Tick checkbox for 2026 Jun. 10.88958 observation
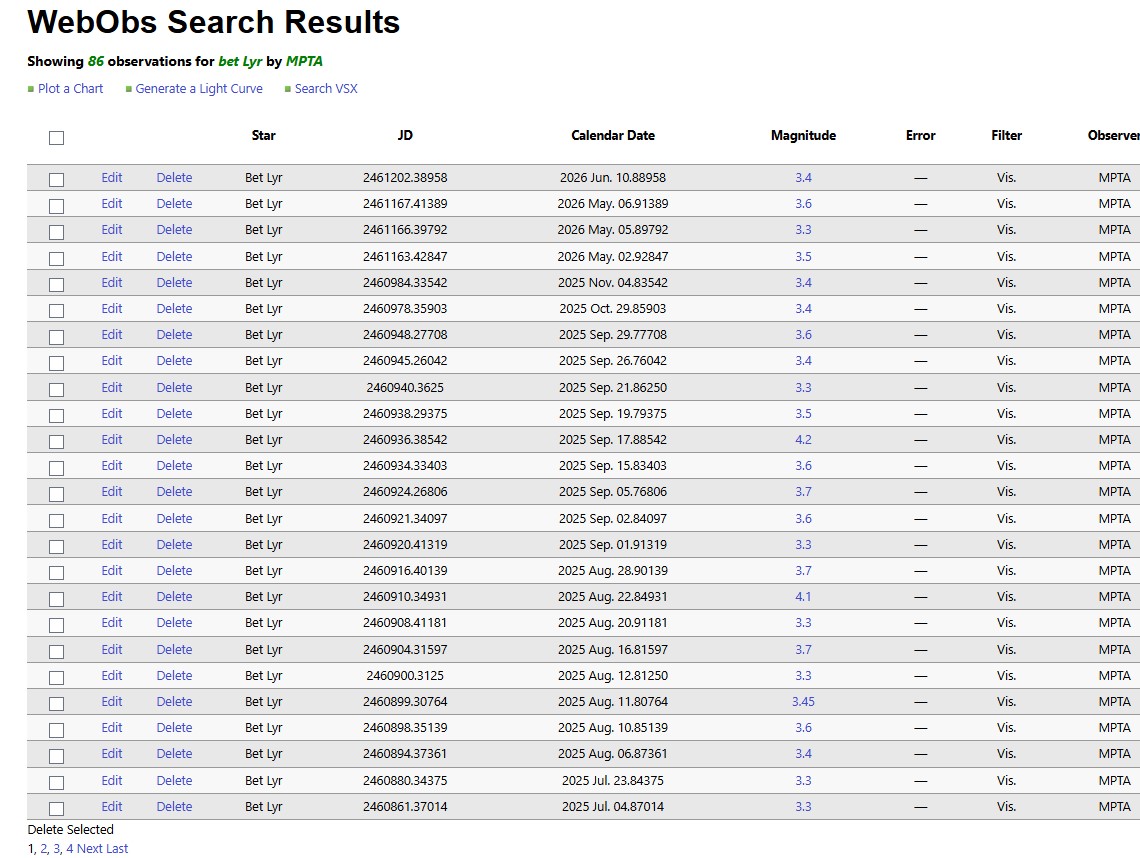The image size is (1140, 858). pyautogui.click(x=56, y=180)
